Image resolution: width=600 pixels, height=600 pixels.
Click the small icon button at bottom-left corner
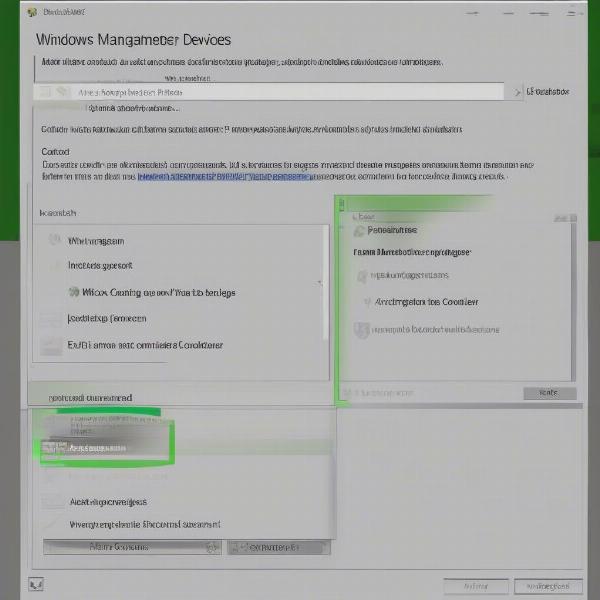coord(36,584)
